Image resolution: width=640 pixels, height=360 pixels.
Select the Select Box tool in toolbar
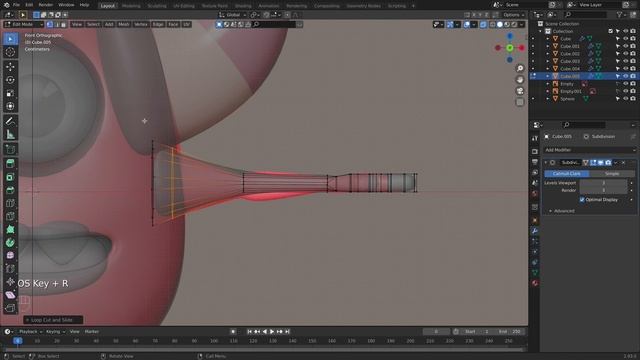10,39
